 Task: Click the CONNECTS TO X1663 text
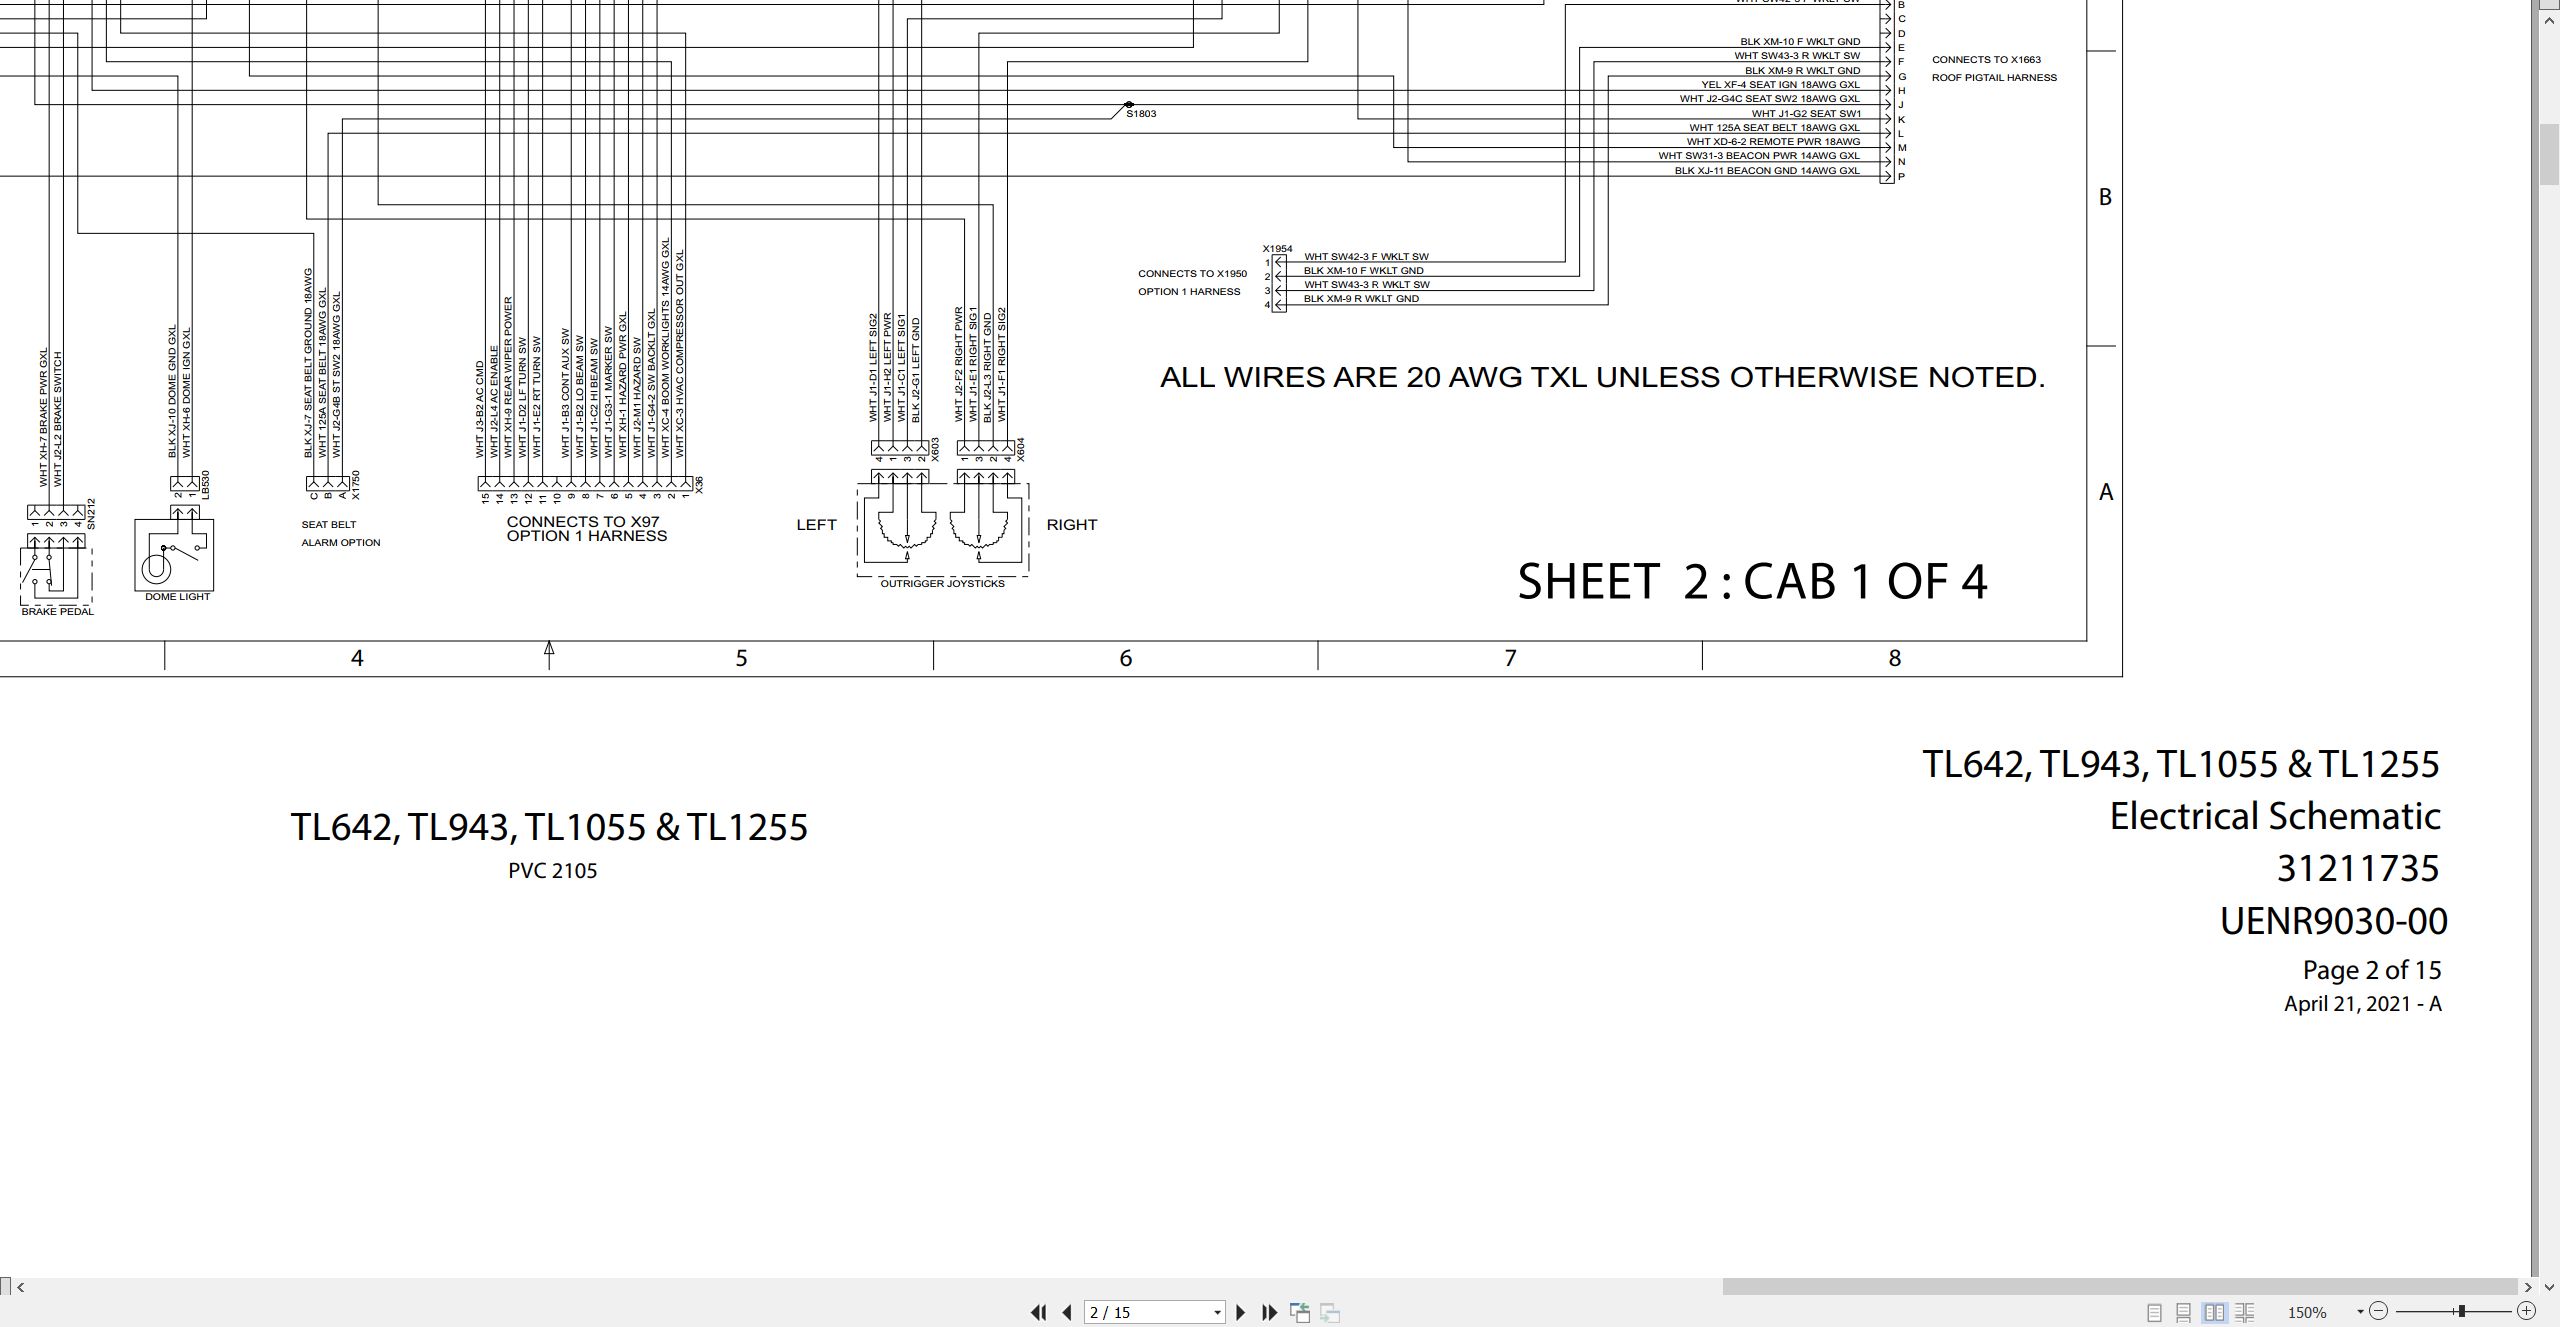[1986, 59]
